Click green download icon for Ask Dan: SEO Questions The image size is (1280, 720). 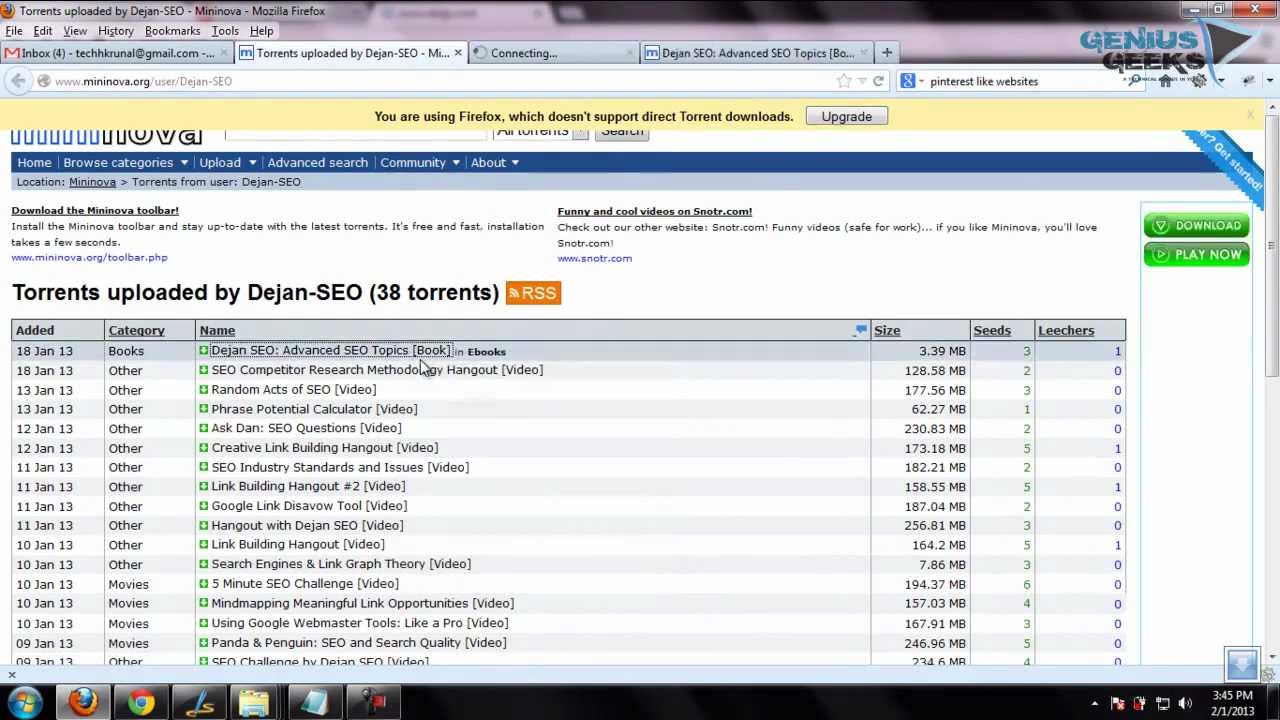tap(203, 428)
